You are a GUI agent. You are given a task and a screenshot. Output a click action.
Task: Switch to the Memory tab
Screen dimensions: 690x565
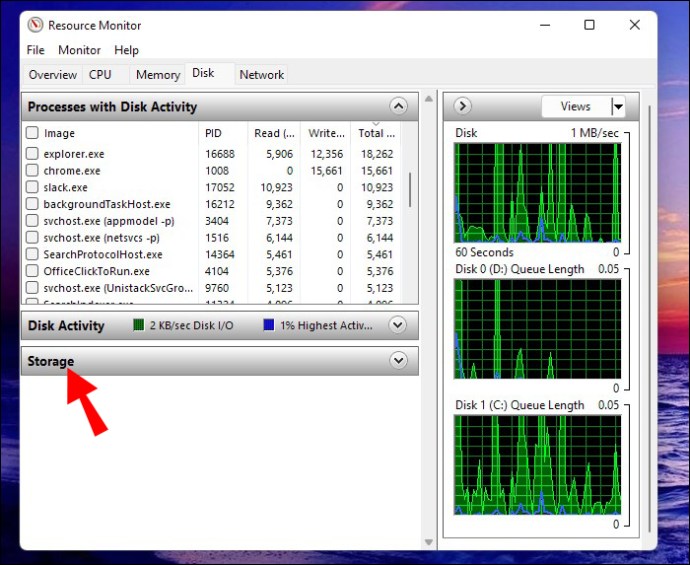coord(158,75)
